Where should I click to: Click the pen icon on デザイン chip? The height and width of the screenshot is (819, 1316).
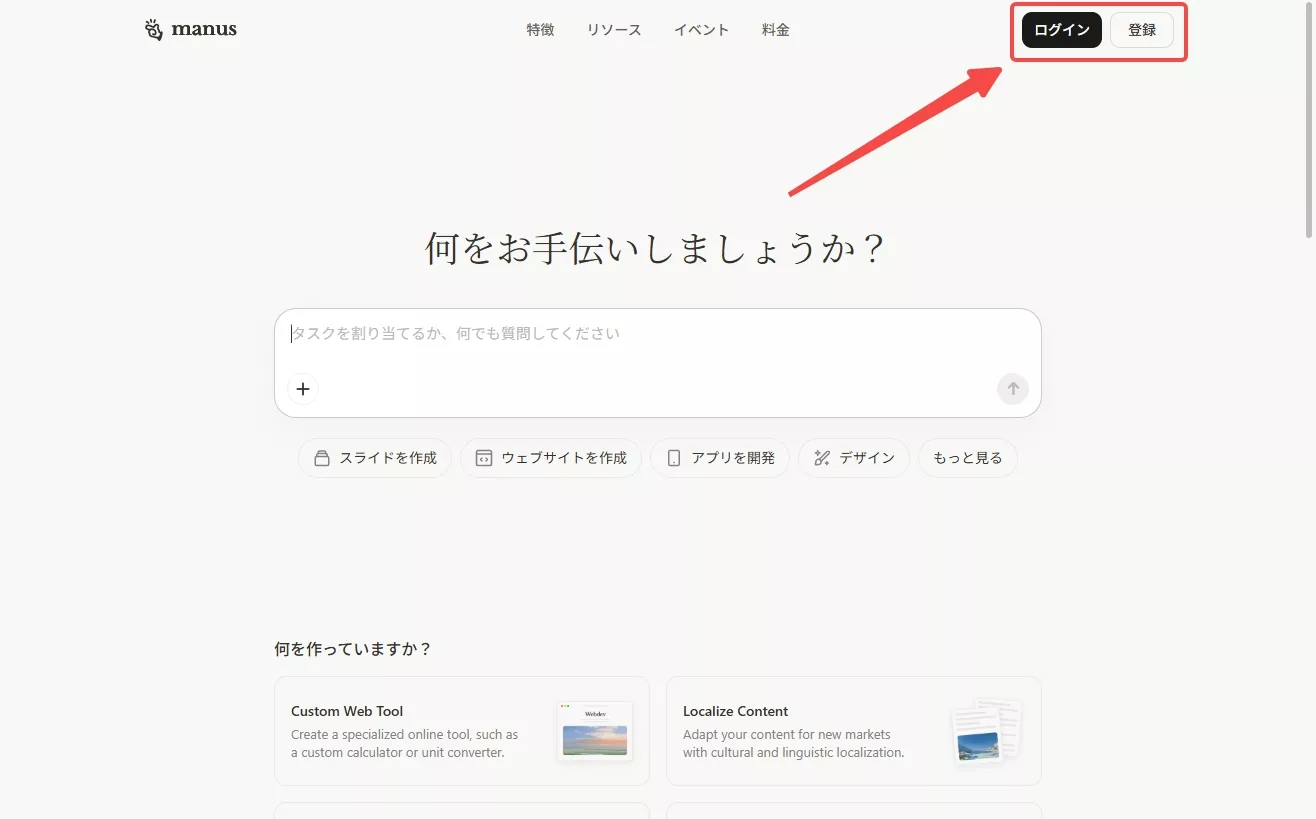[x=823, y=457]
